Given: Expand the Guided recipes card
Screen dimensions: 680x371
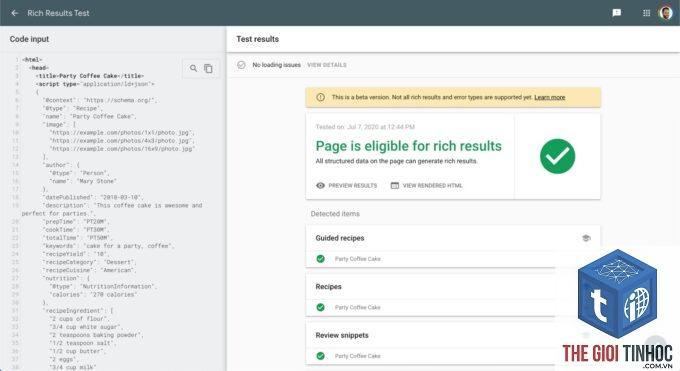Looking at the screenshot, I should 453,238.
